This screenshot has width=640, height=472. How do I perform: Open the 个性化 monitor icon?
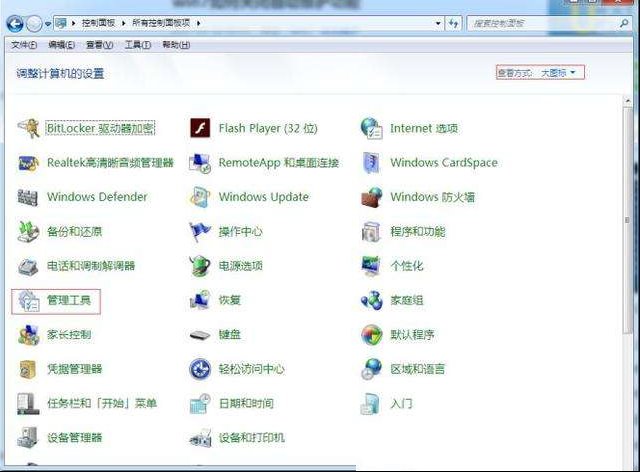pos(371,266)
